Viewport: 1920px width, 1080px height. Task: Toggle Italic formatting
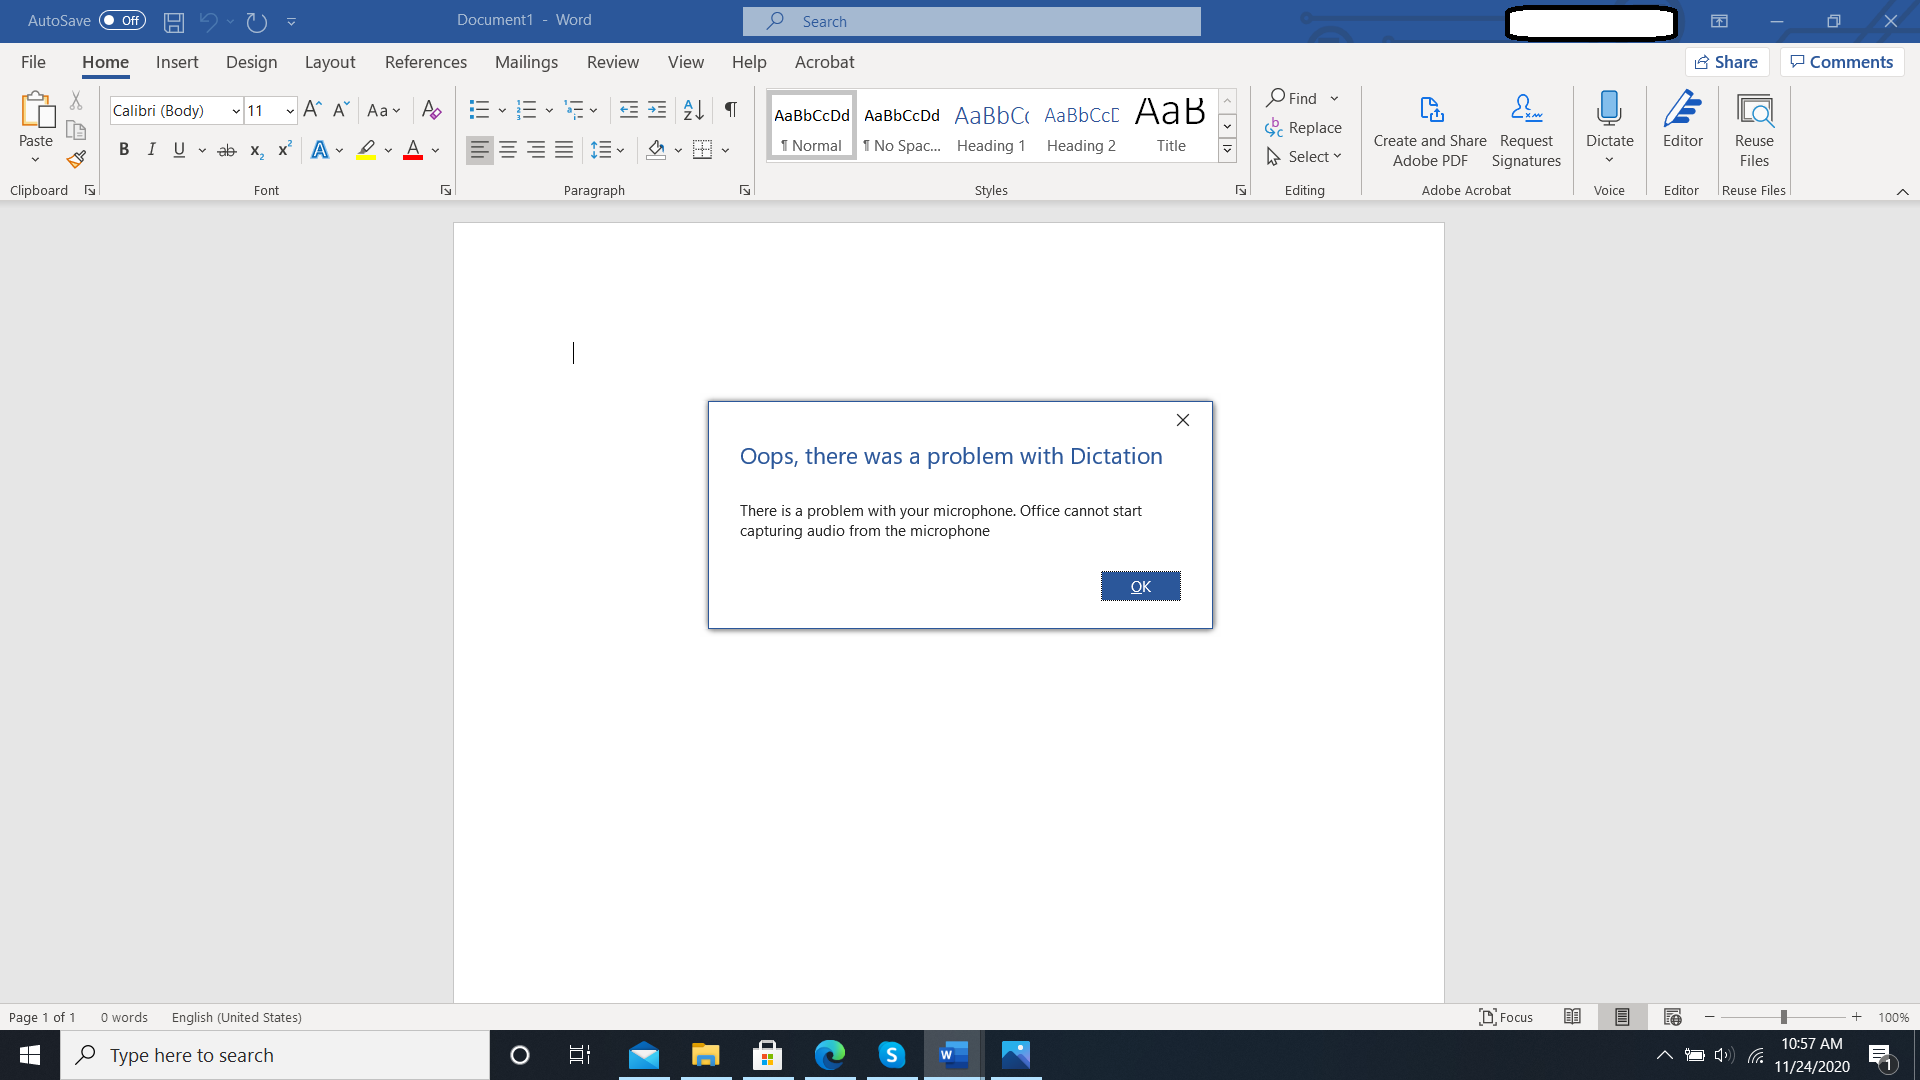151,150
